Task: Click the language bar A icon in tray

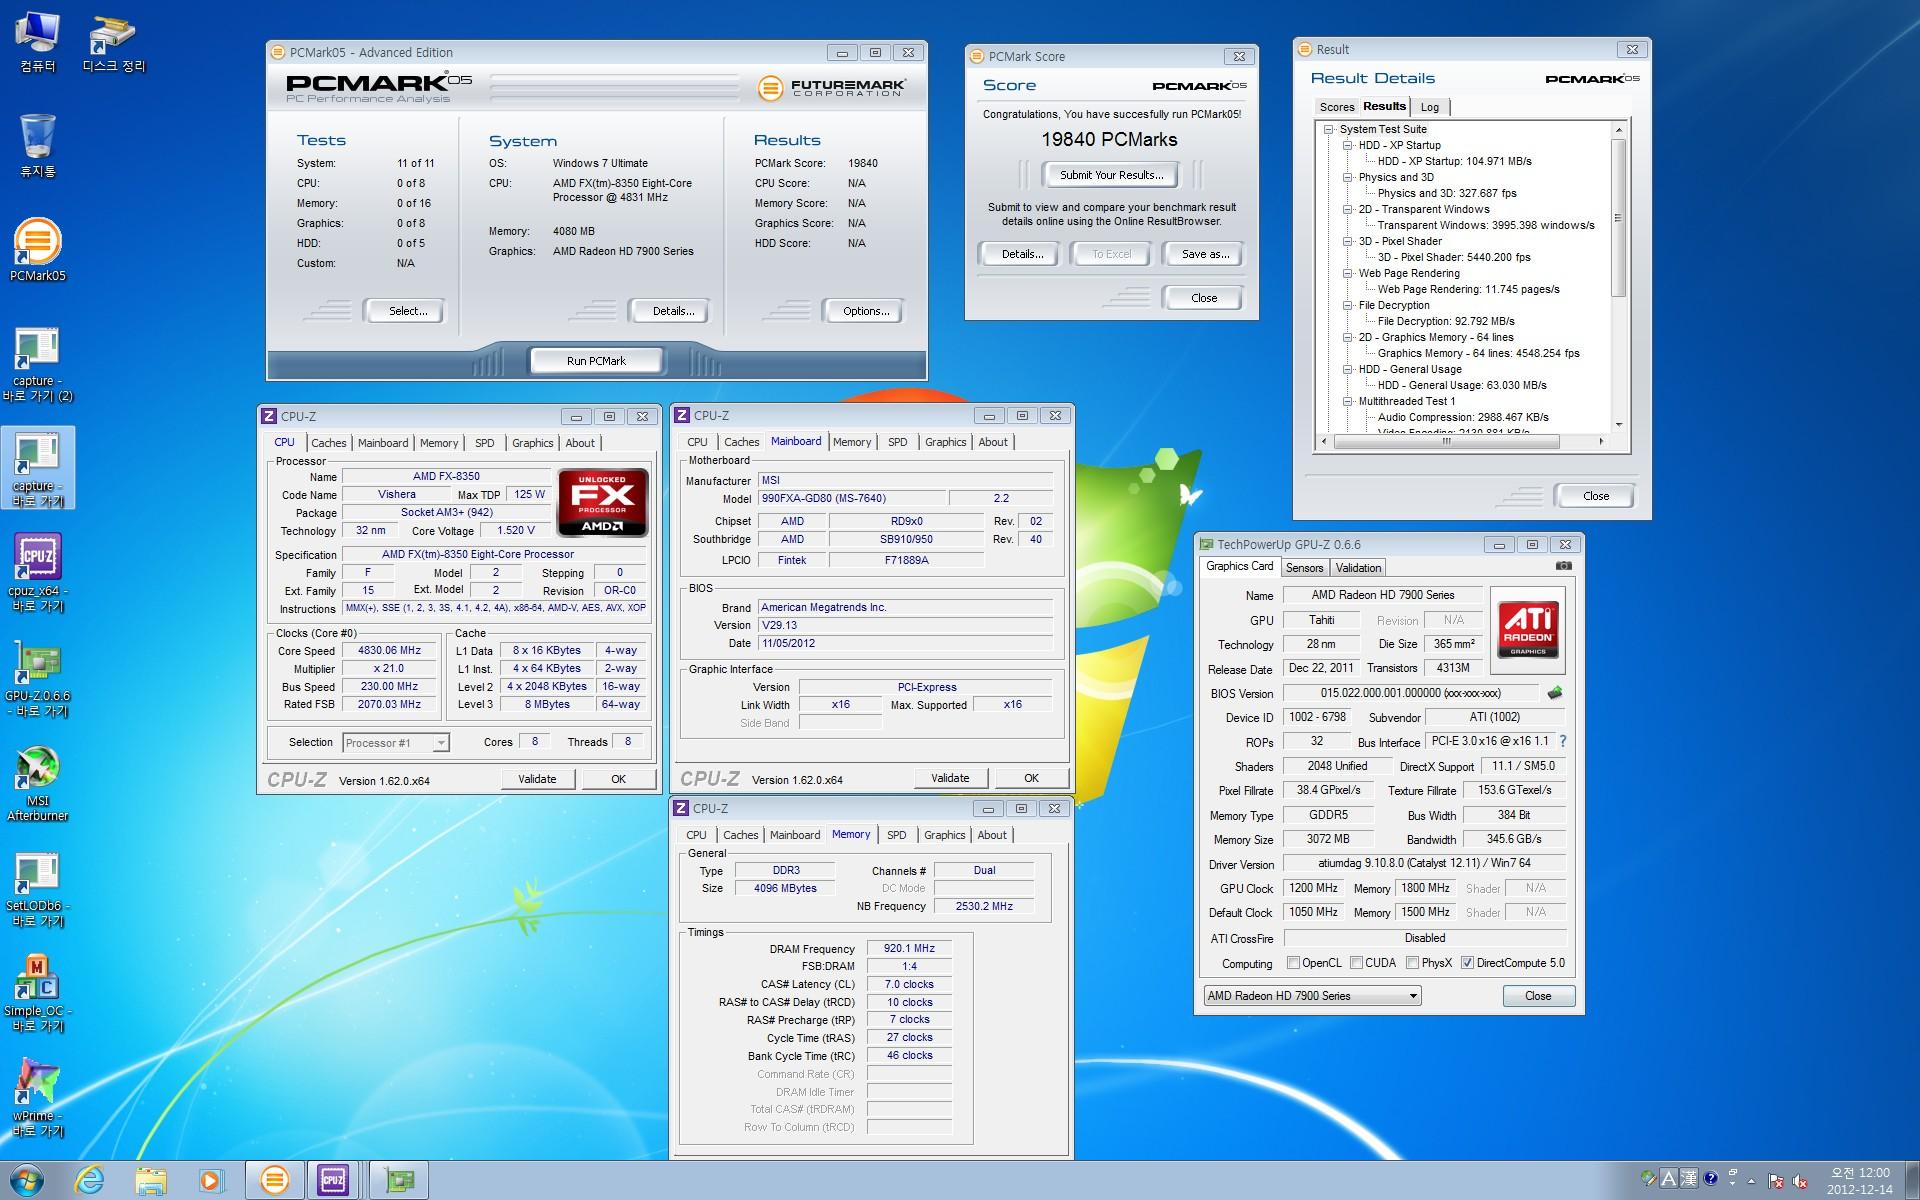Action: pos(1667,1179)
